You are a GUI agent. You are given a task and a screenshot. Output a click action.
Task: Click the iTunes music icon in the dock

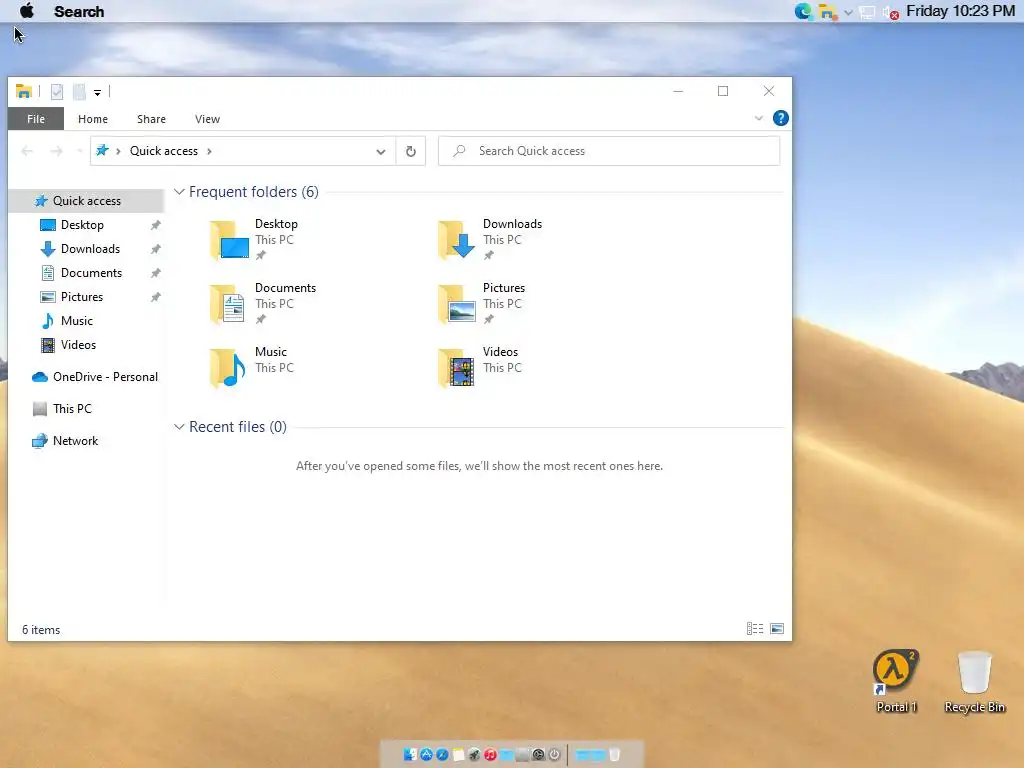pos(490,755)
